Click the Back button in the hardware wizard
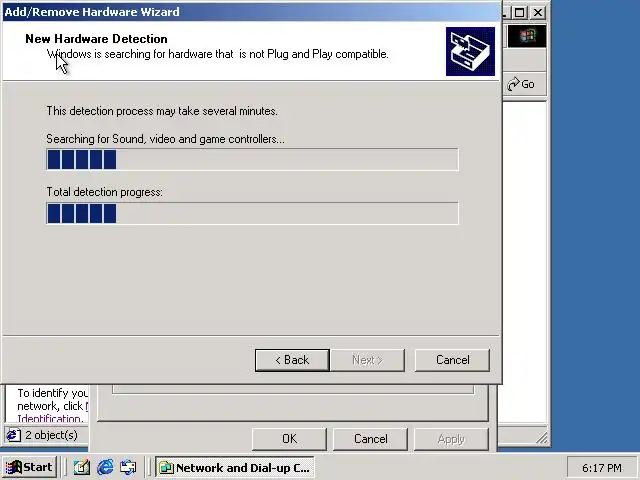Viewport: 640px width, 480px height. 292,360
